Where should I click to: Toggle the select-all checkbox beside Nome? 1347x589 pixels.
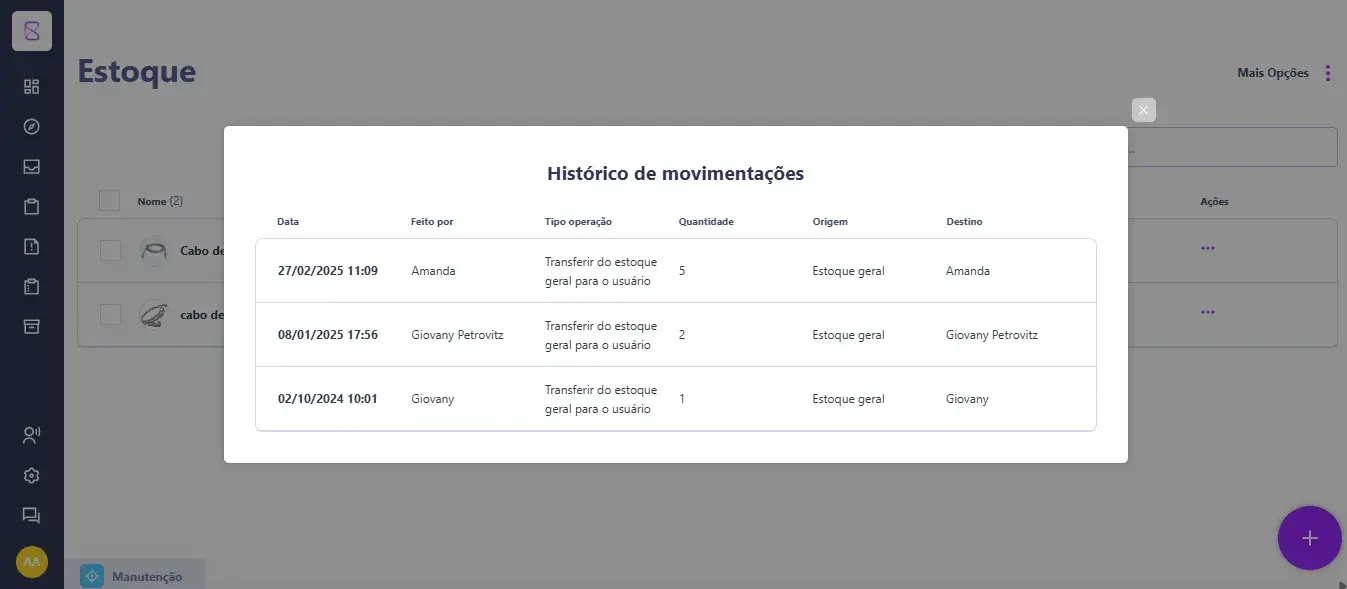110,201
